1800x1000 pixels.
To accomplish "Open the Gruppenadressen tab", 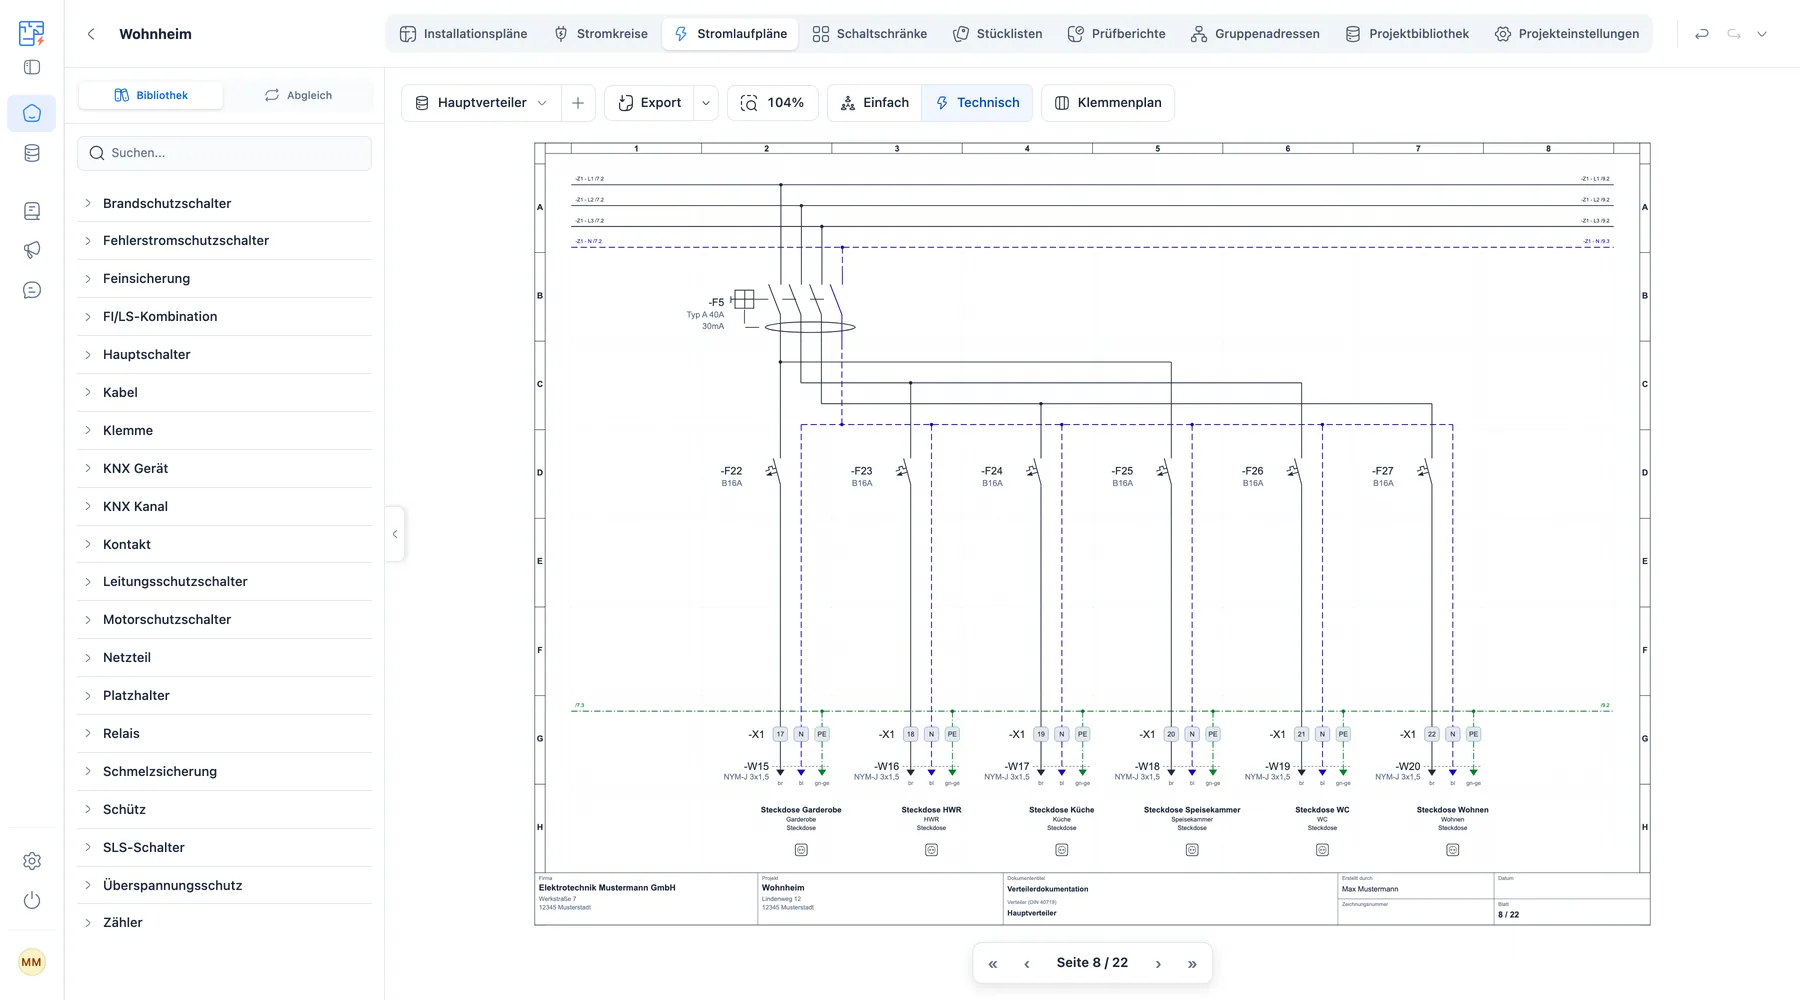I will pos(1255,34).
